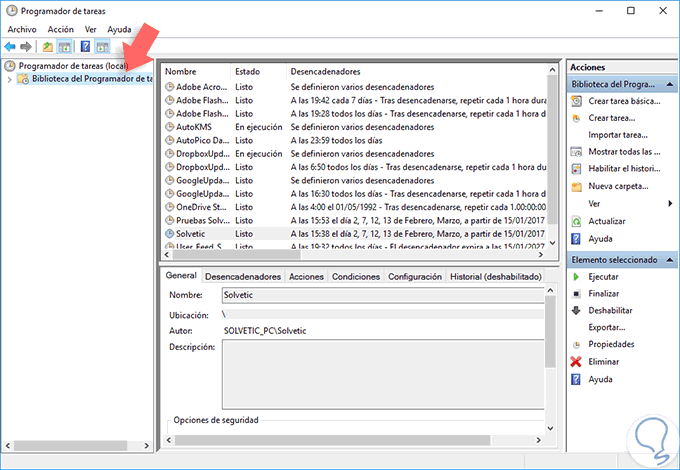
Task: Click the Nombre field containing Solvetic
Action: pyautogui.click(x=383, y=295)
